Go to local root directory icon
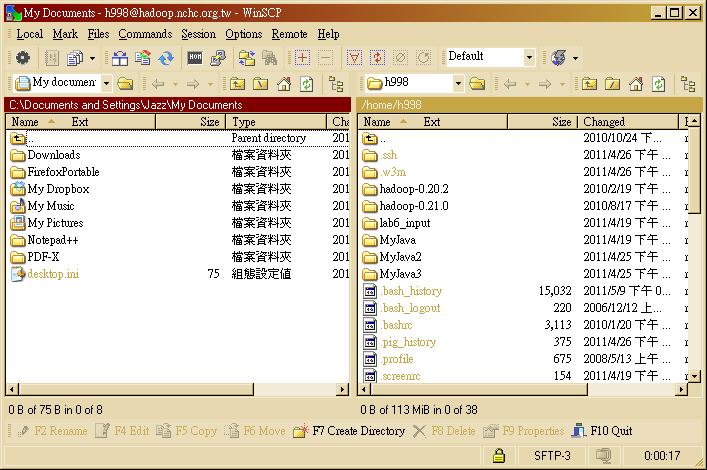Viewport: 707px width, 470px height. pos(261,84)
